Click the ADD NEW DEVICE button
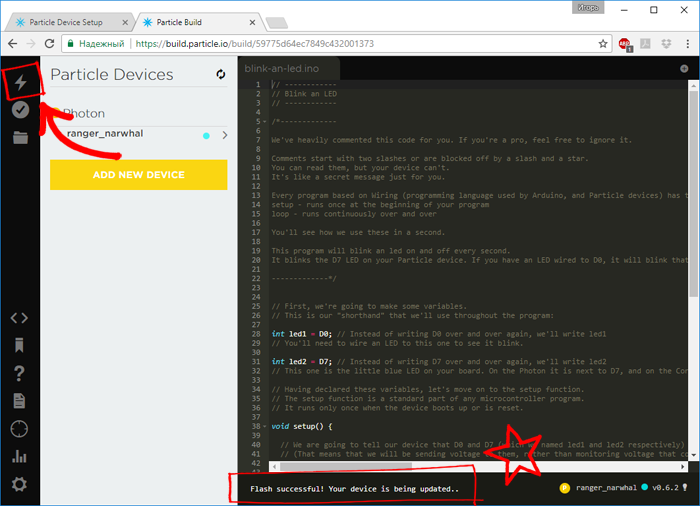This screenshot has height=506, width=700. click(138, 175)
